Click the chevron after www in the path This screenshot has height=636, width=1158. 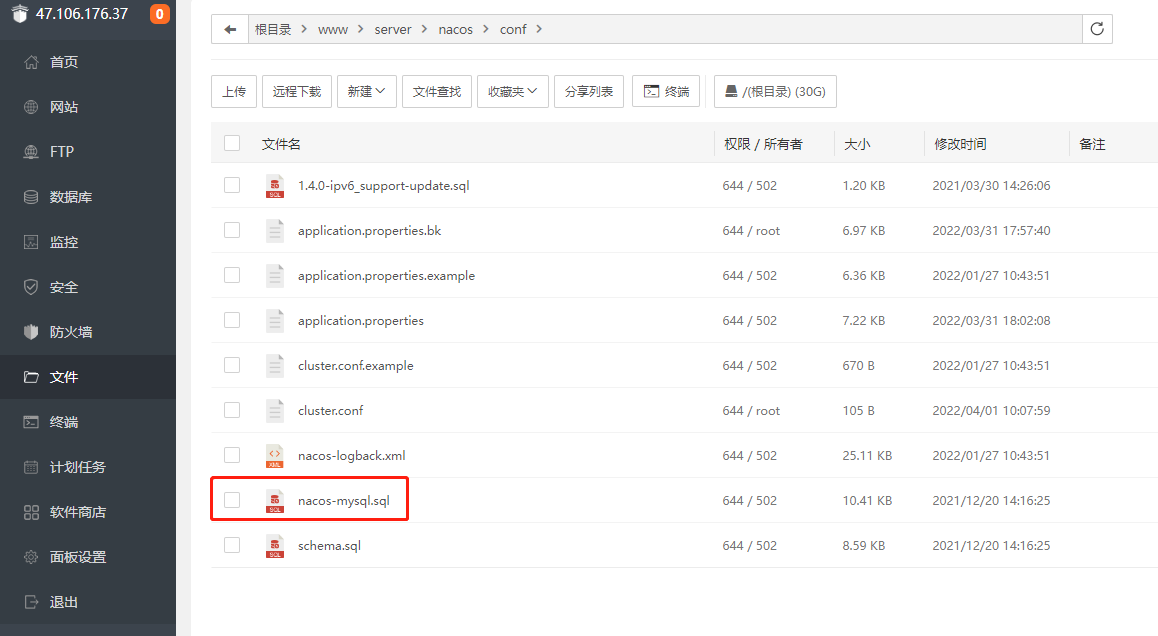[360, 30]
